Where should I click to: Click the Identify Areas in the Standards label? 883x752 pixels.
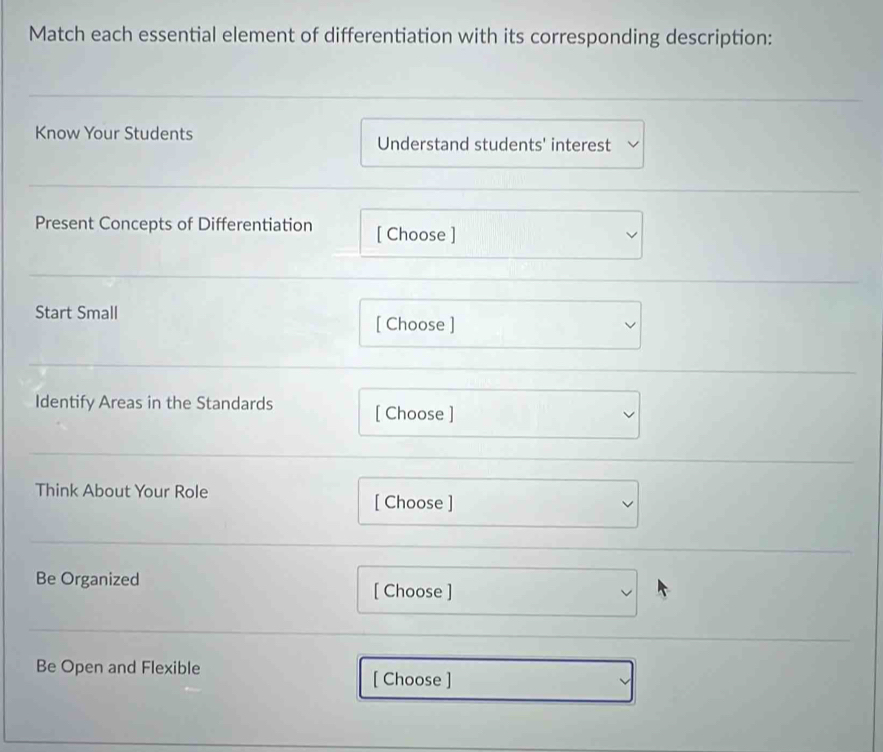tap(153, 403)
